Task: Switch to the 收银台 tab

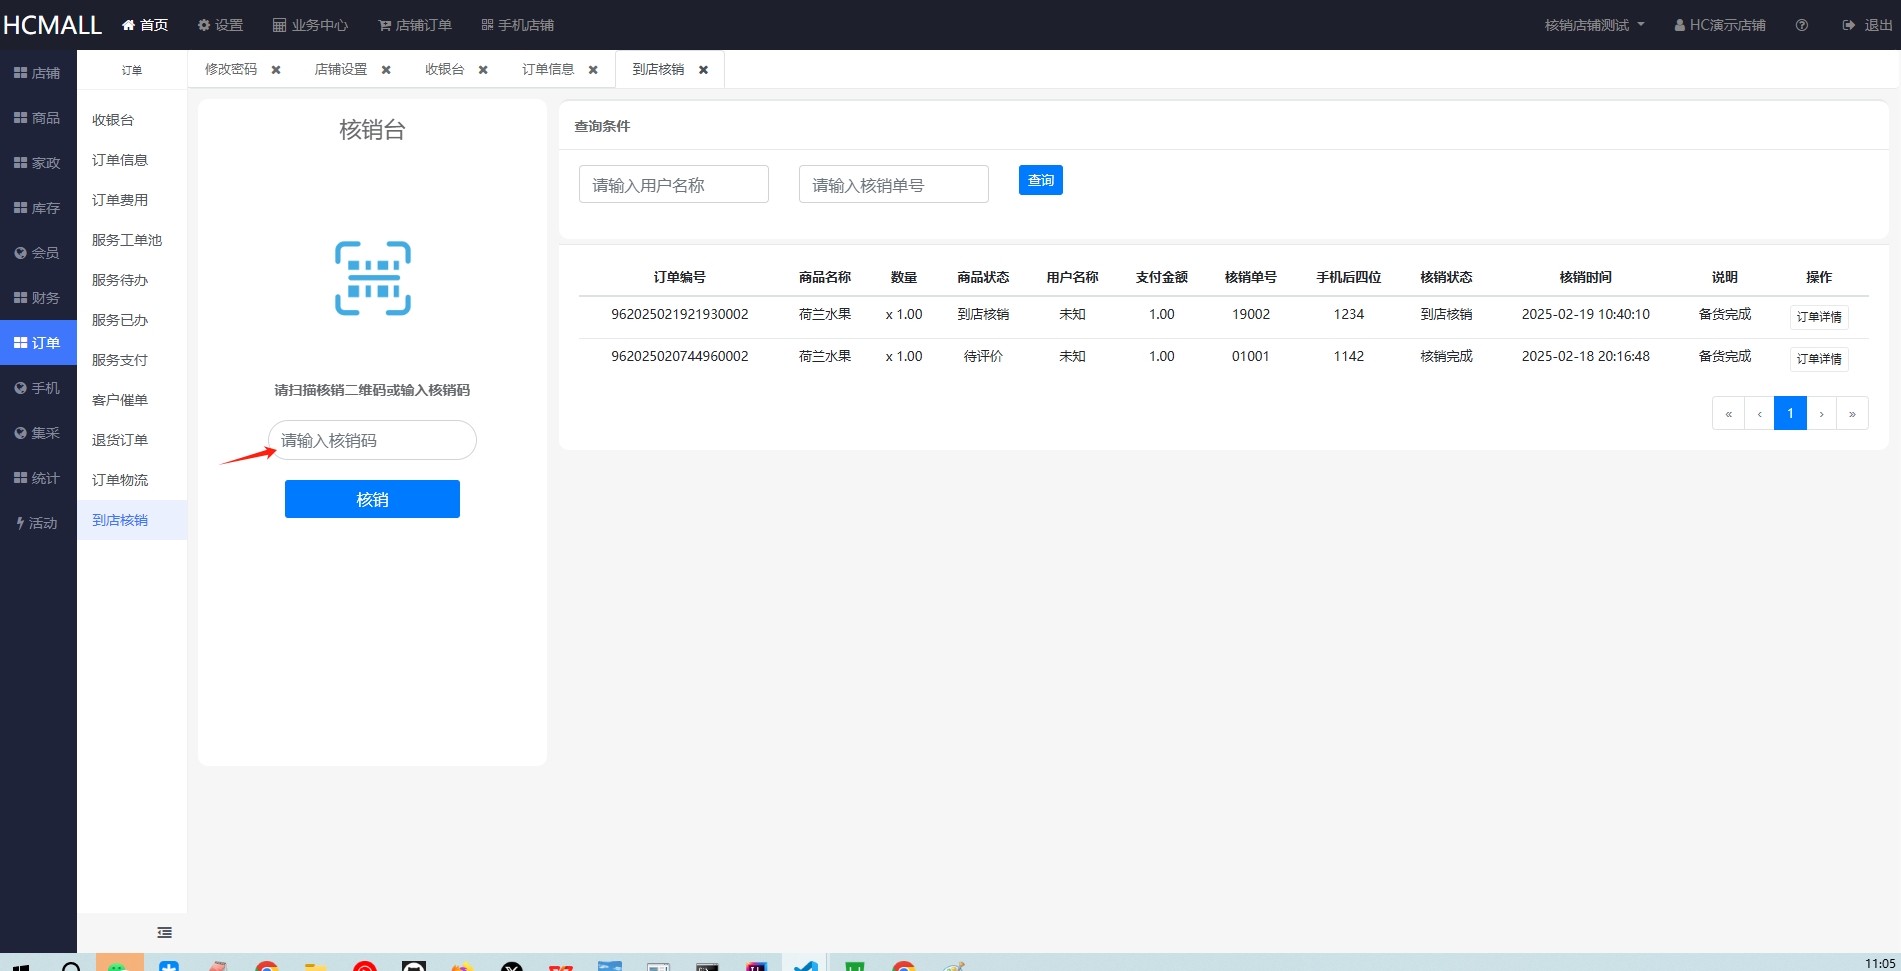Action: [445, 69]
